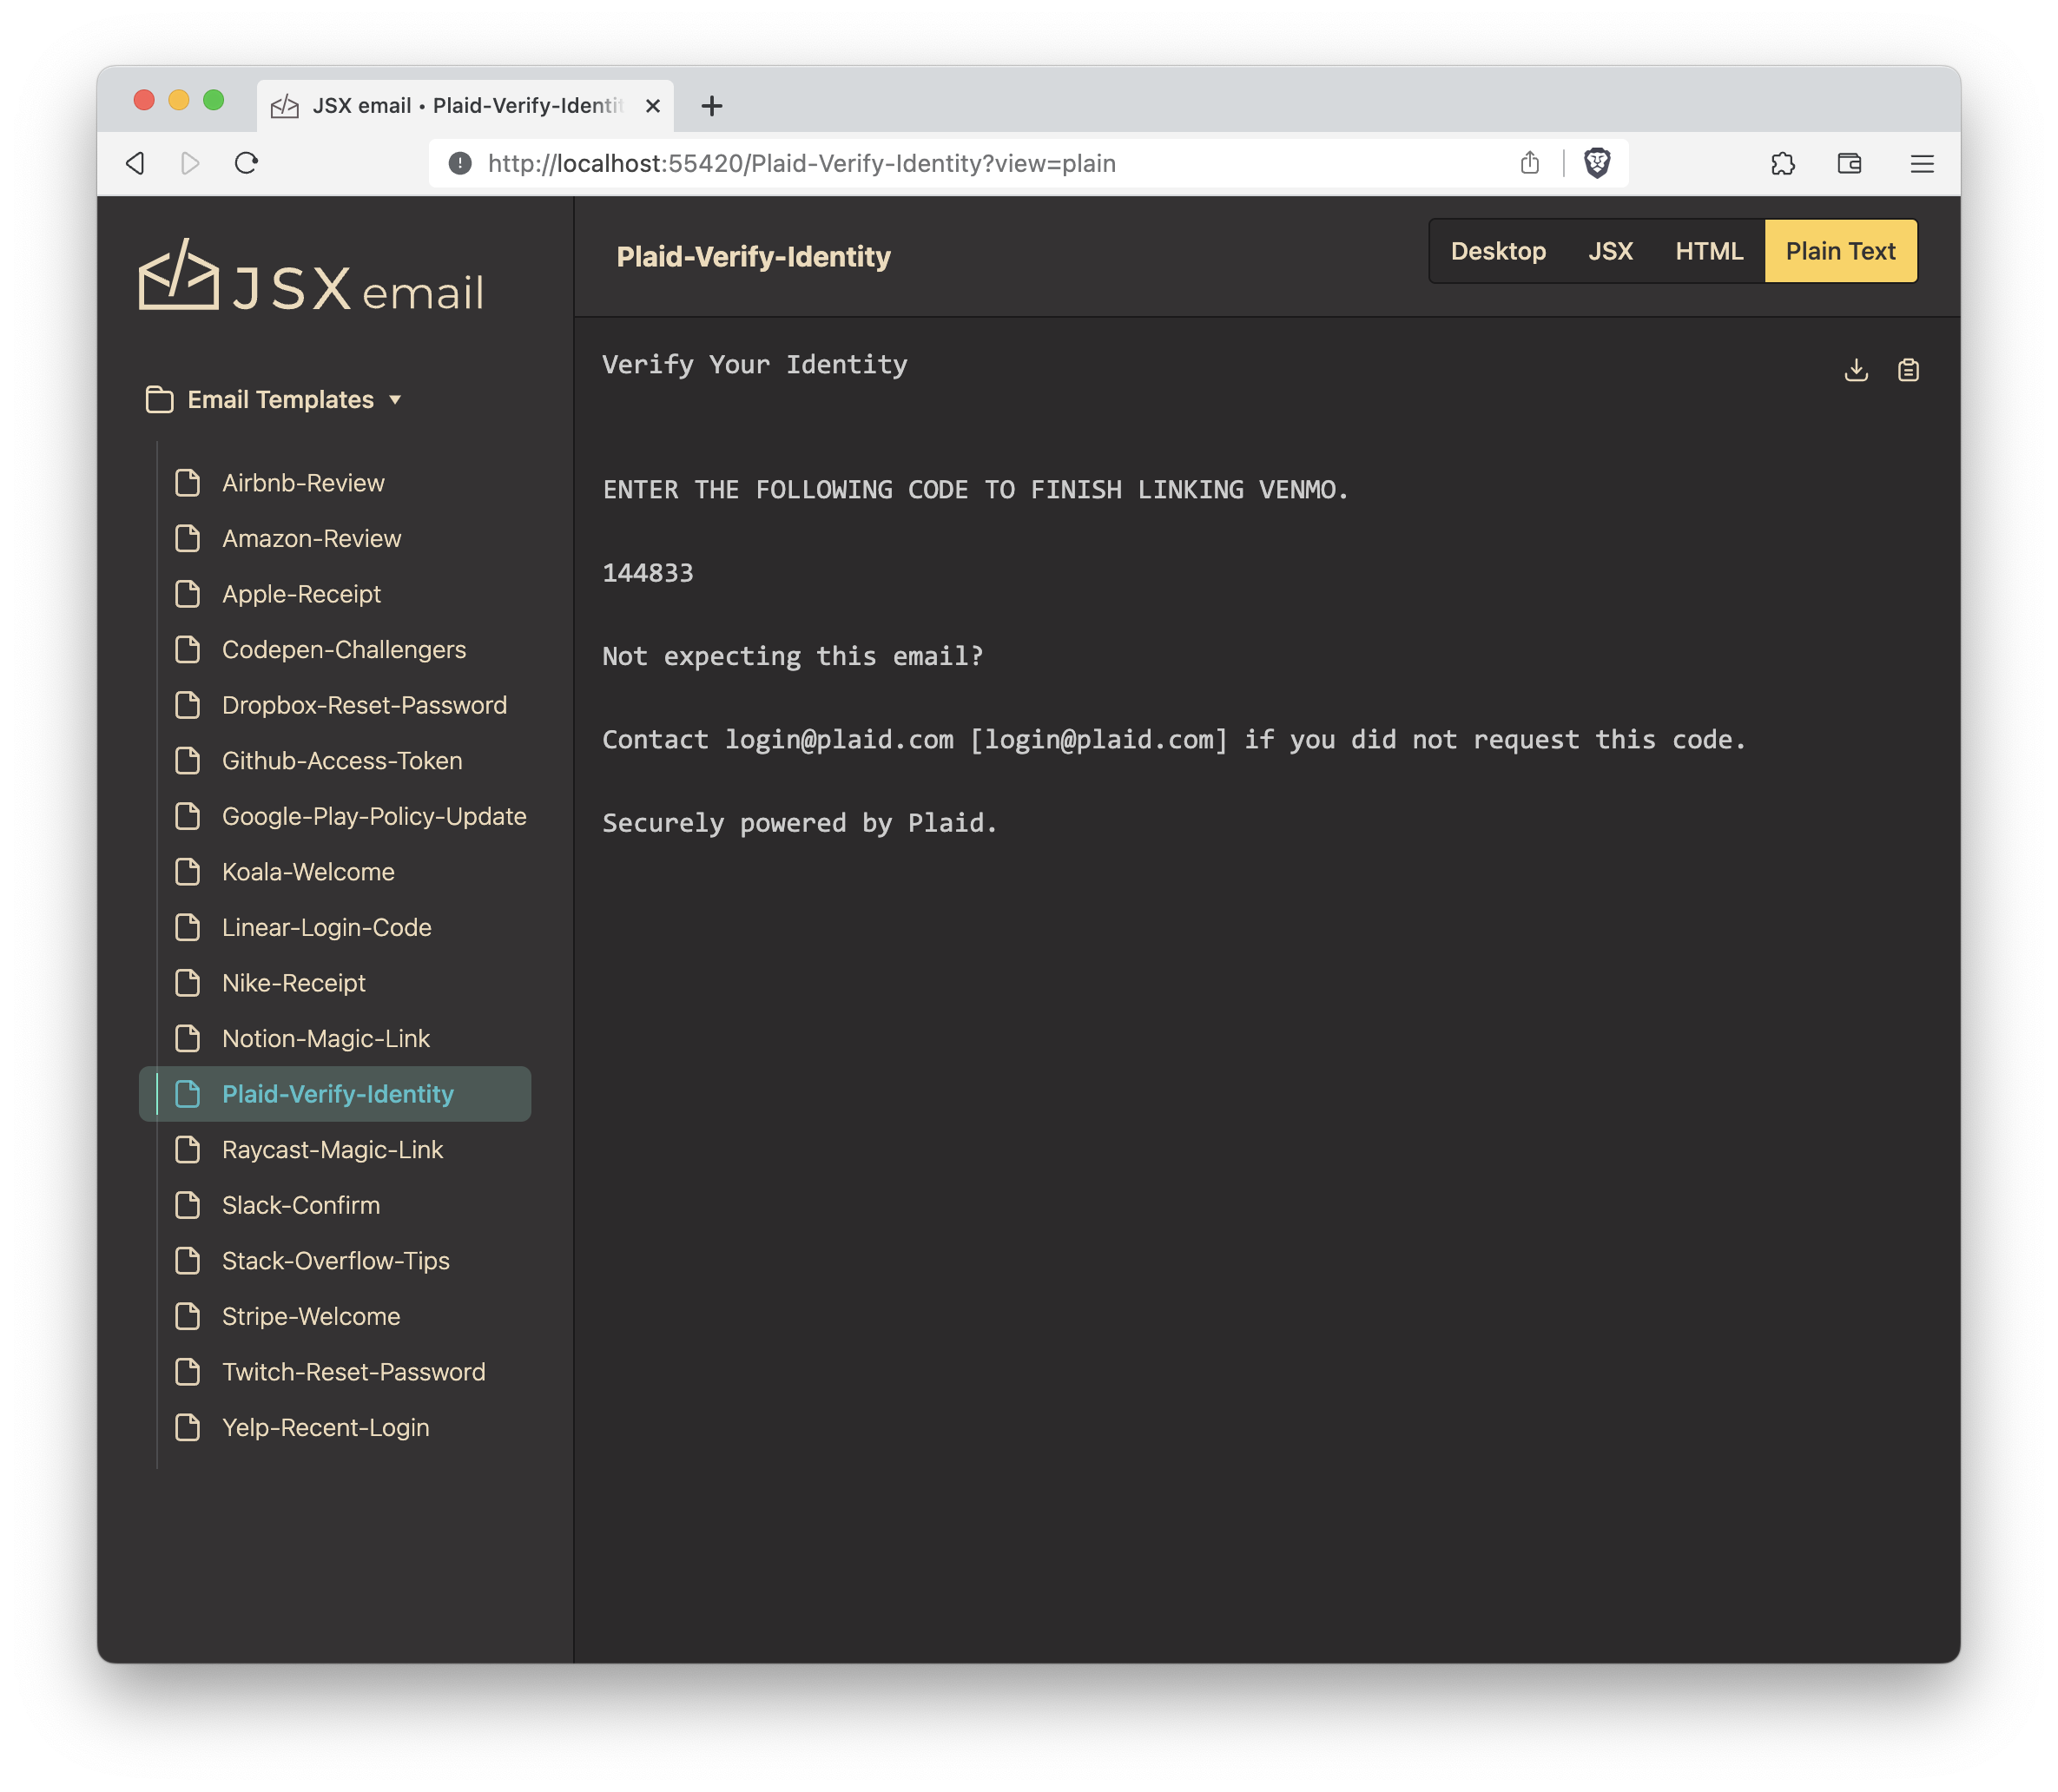Click the 'Verify Your Identity' text line

[755, 365]
